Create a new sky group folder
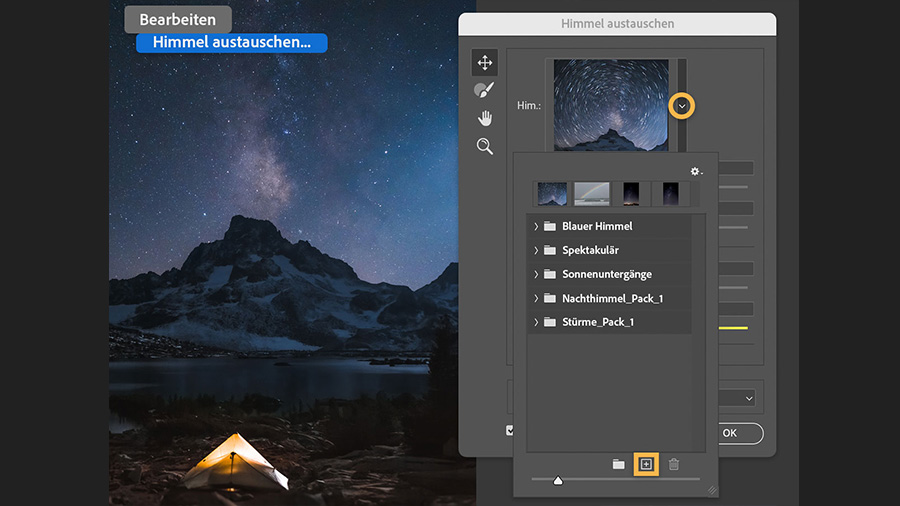900x506 pixels. point(618,464)
